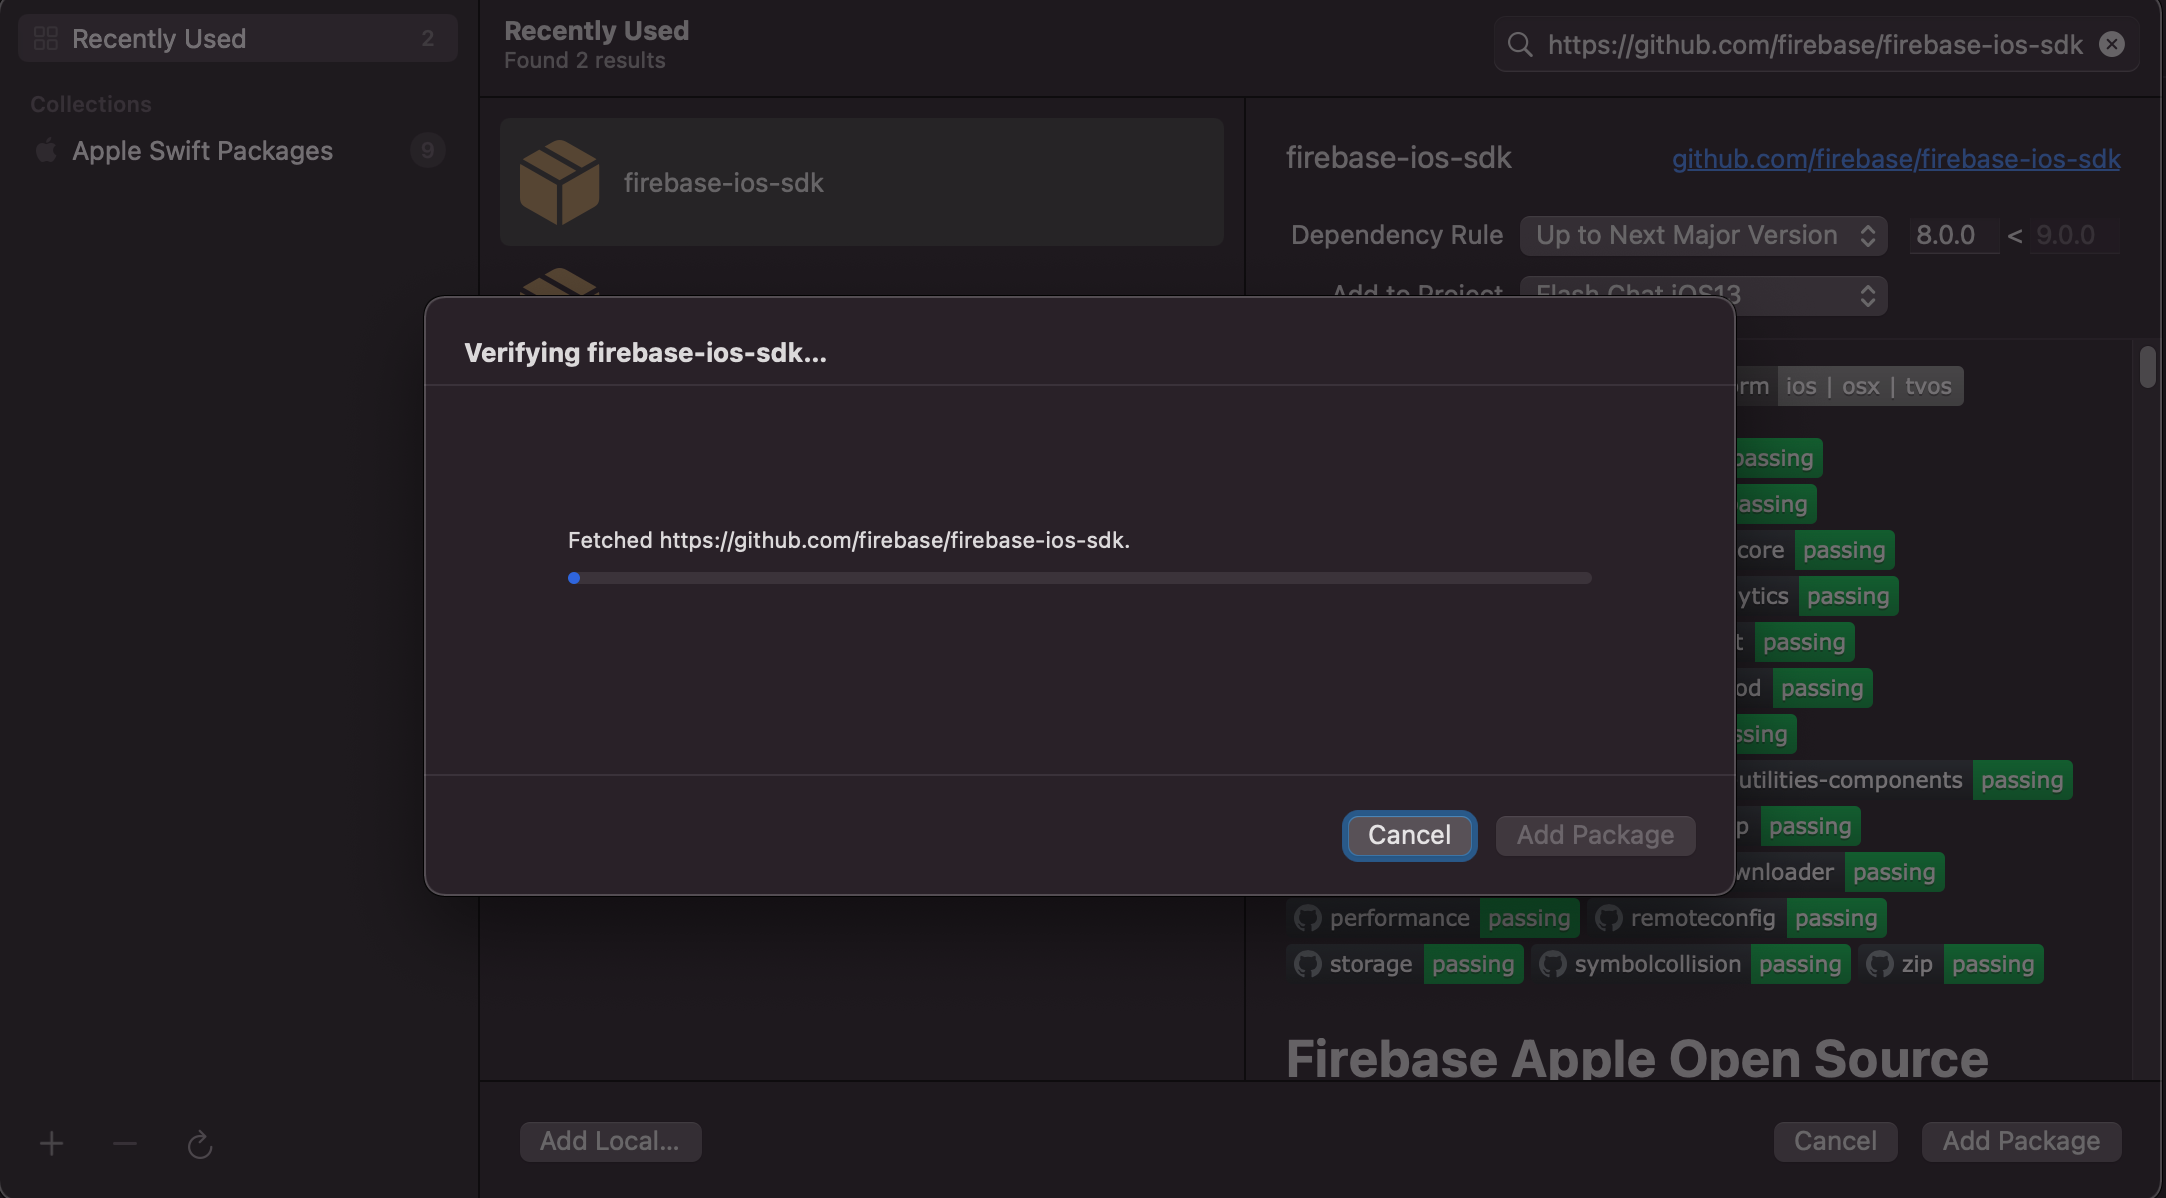Clear the search field with the X icon

tap(2111, 44)
